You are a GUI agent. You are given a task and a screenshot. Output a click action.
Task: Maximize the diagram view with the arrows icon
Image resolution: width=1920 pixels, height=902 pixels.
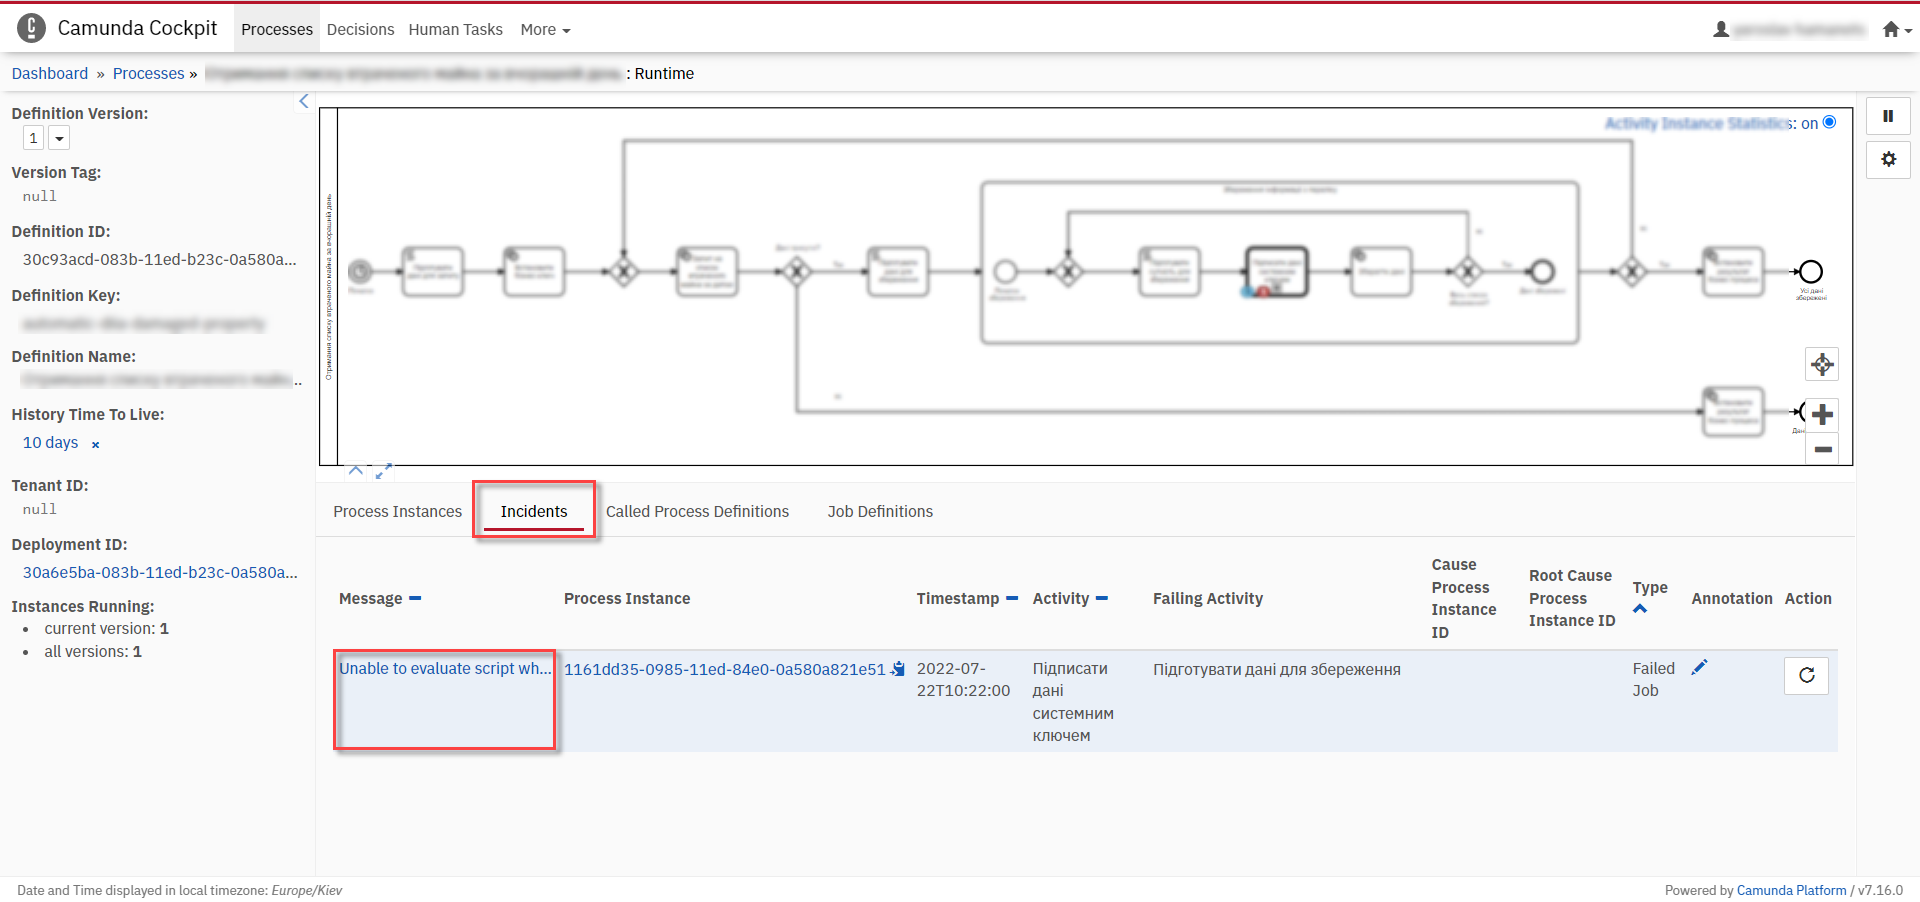383,470
